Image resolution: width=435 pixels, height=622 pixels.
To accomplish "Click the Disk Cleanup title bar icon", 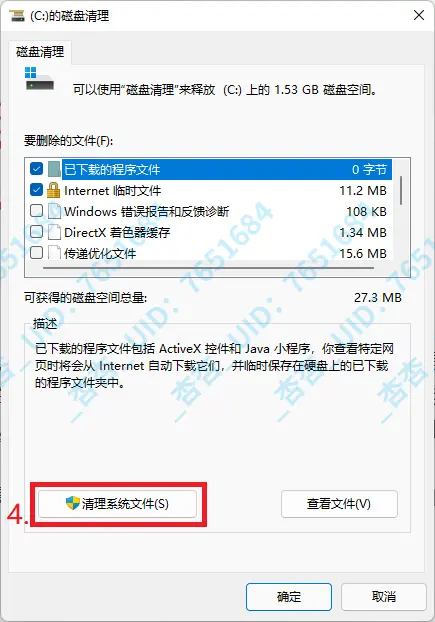I will click(17, 16).
